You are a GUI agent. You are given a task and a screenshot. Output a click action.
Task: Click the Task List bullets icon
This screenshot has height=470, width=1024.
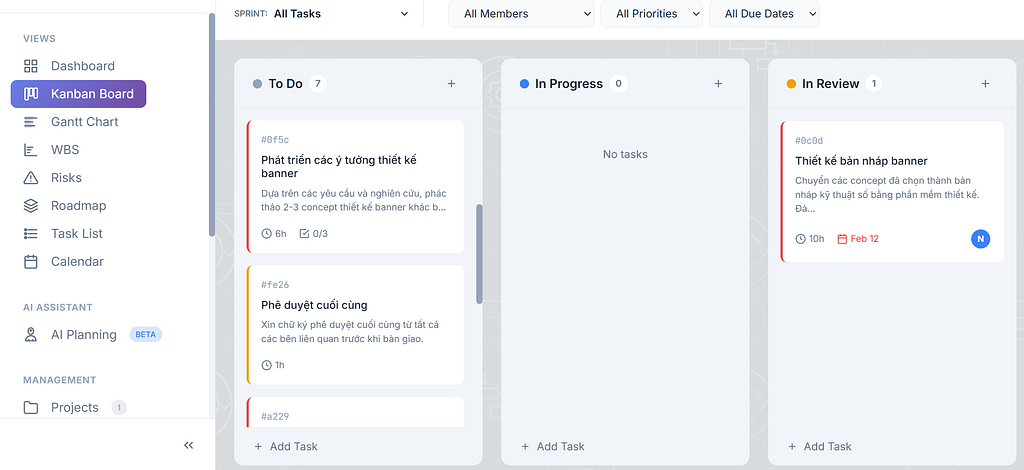[x=31, y=234]
